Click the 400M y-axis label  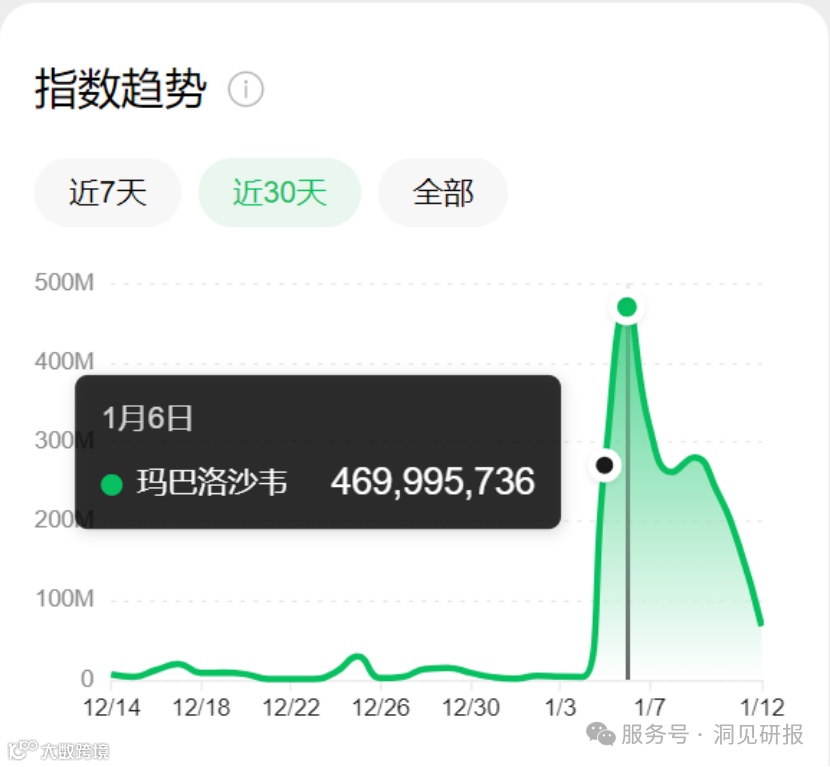pos(64,362)
